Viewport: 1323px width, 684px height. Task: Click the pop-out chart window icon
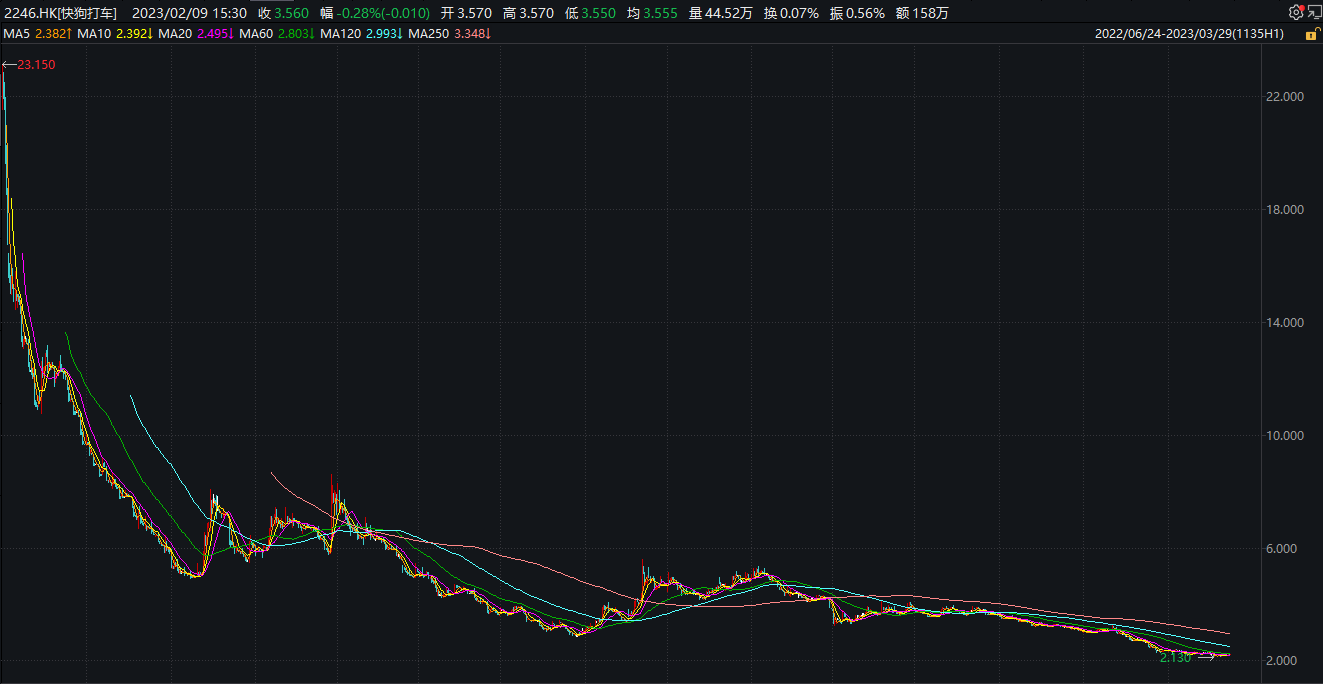pos(1313,13)
